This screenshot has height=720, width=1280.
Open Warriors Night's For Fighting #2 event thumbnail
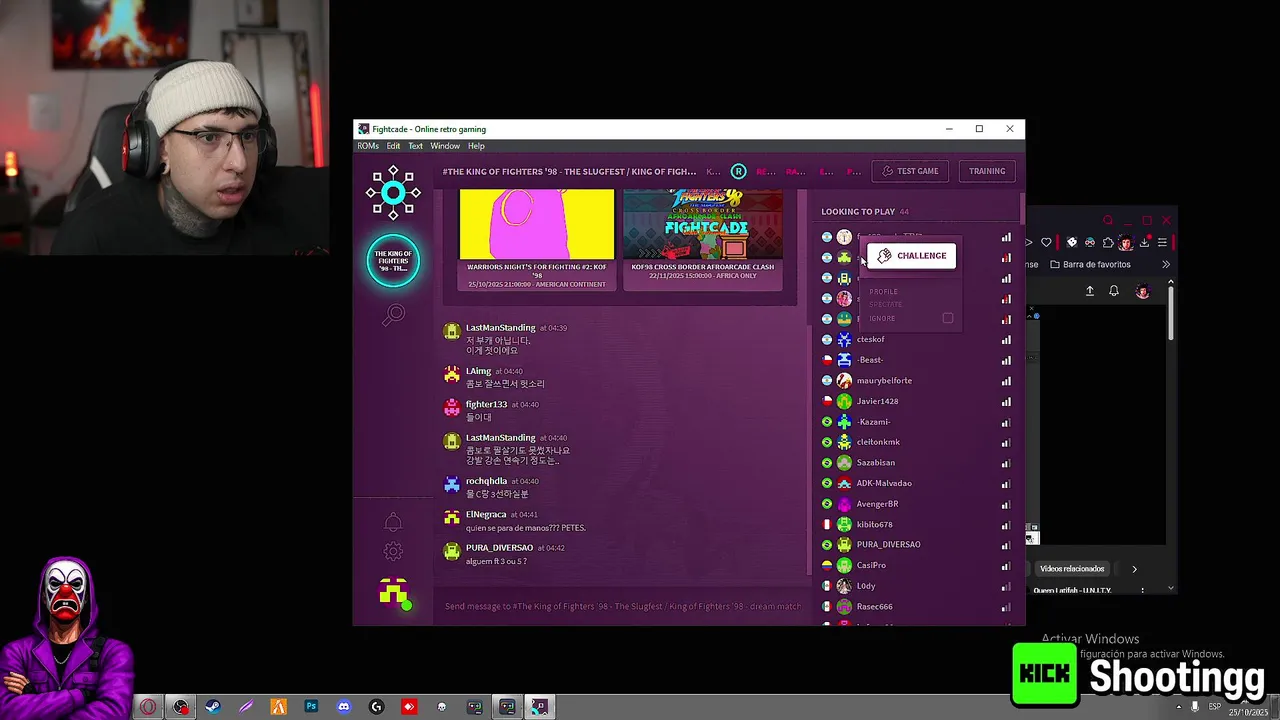pyautogui.click(x=537, y=224)
